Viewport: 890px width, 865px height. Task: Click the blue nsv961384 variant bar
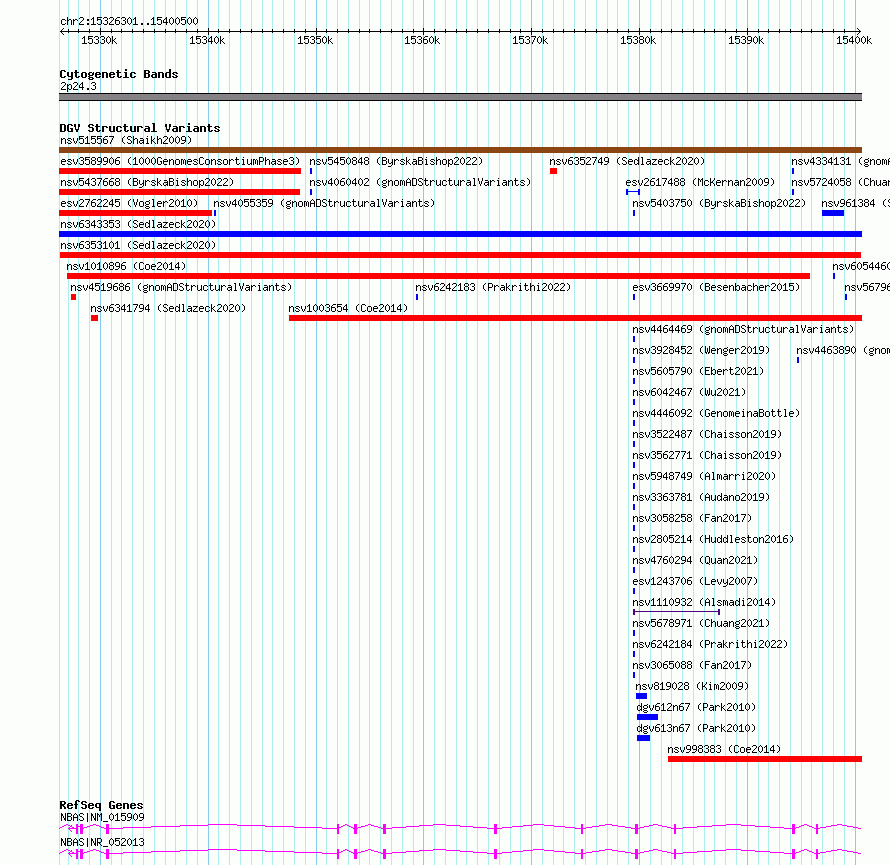pyautogui.click(x=833, y=213)
